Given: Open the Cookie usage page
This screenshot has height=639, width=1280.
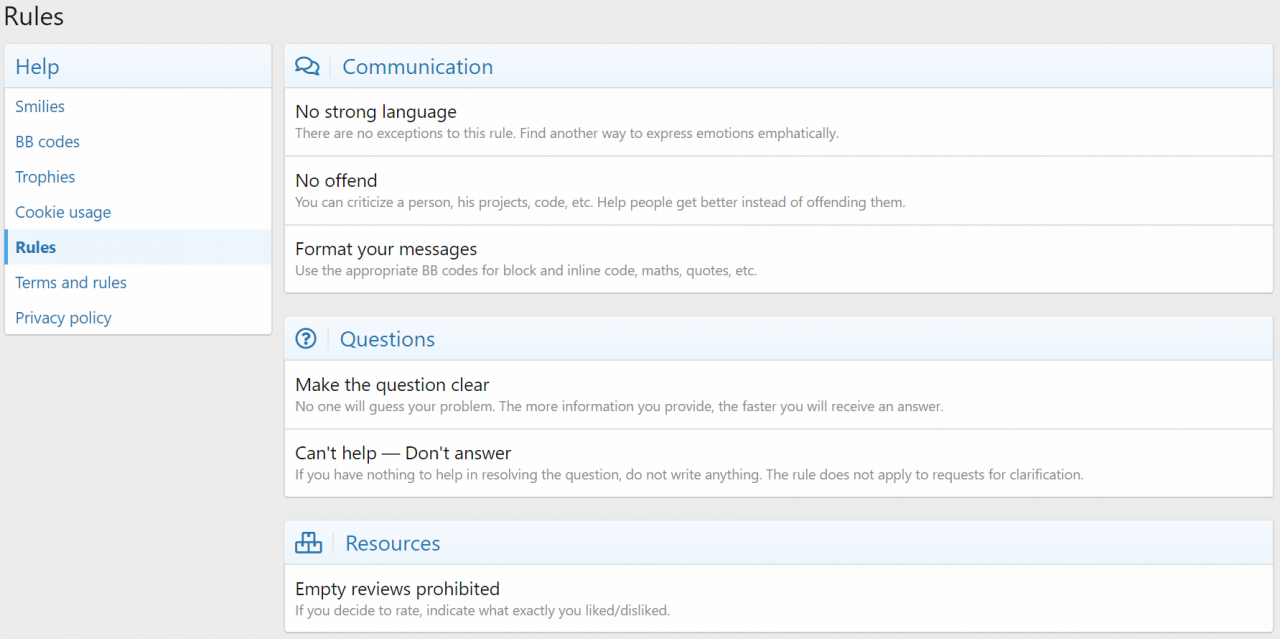Looking at the screenshot, I should (x=63, y=212).
